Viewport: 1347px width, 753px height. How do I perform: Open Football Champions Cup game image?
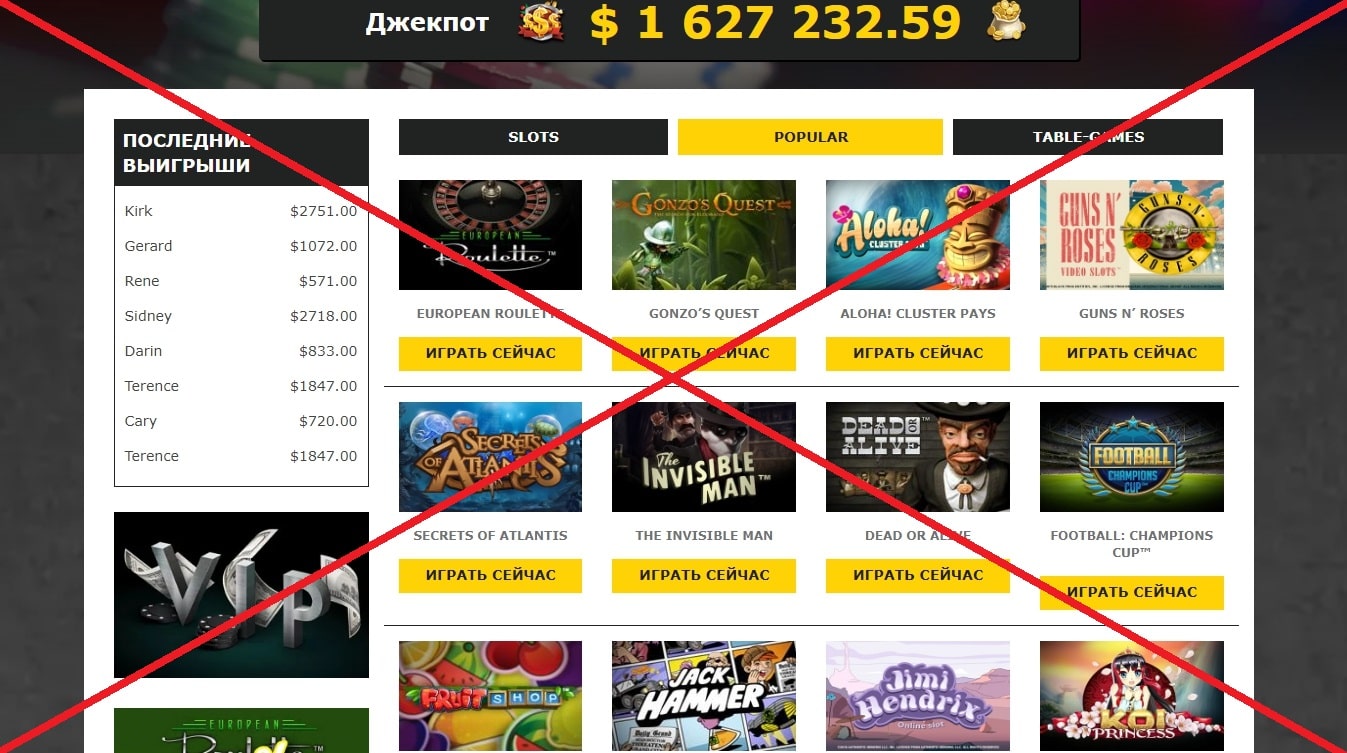(x=1132, y=457)
